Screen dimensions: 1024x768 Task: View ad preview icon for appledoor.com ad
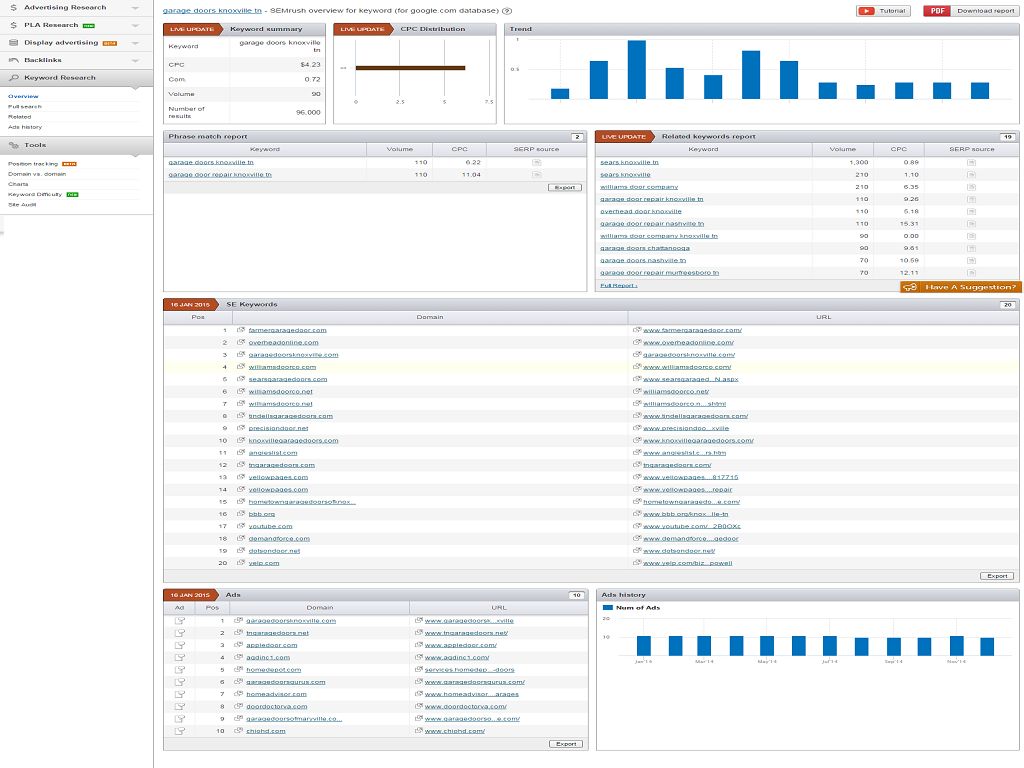point(180,645)
